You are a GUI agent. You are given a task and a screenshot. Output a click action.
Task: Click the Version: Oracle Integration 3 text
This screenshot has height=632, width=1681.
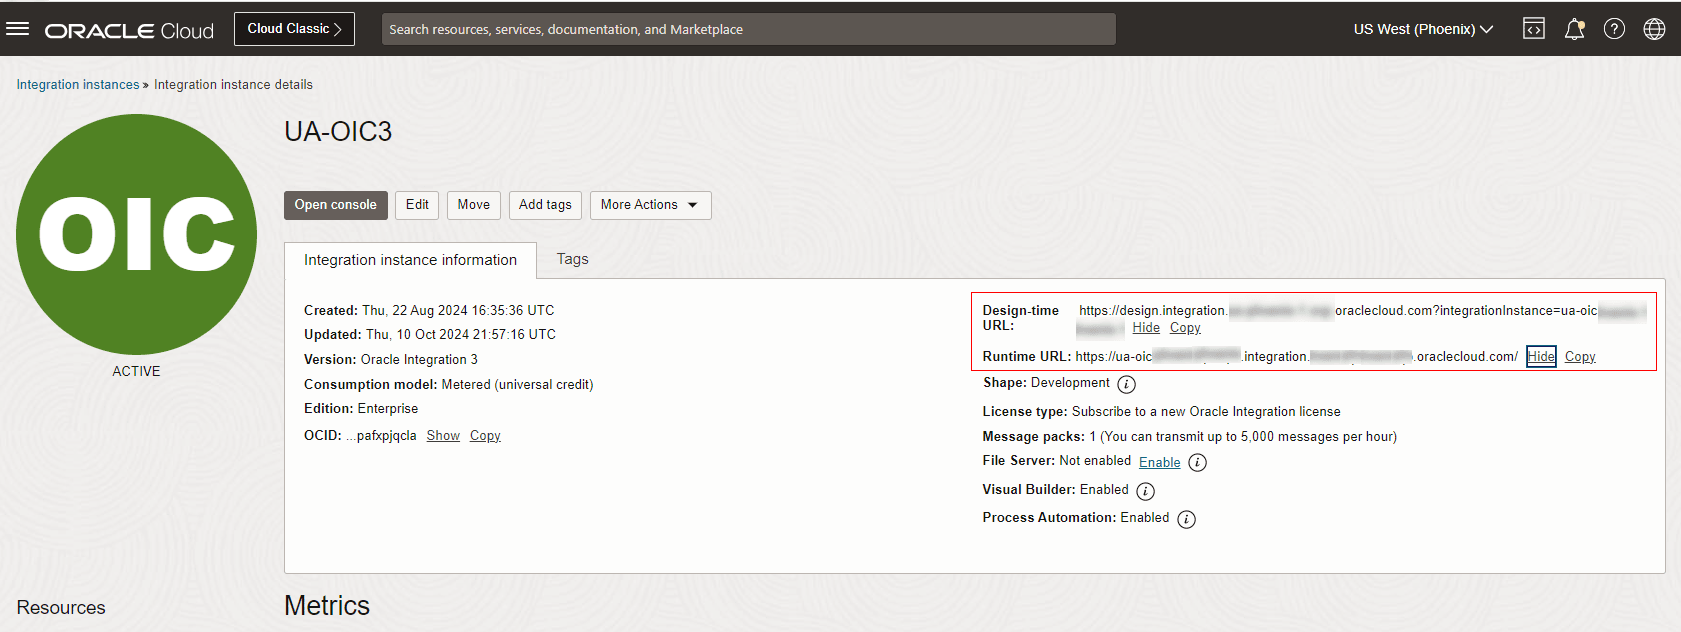391,360
